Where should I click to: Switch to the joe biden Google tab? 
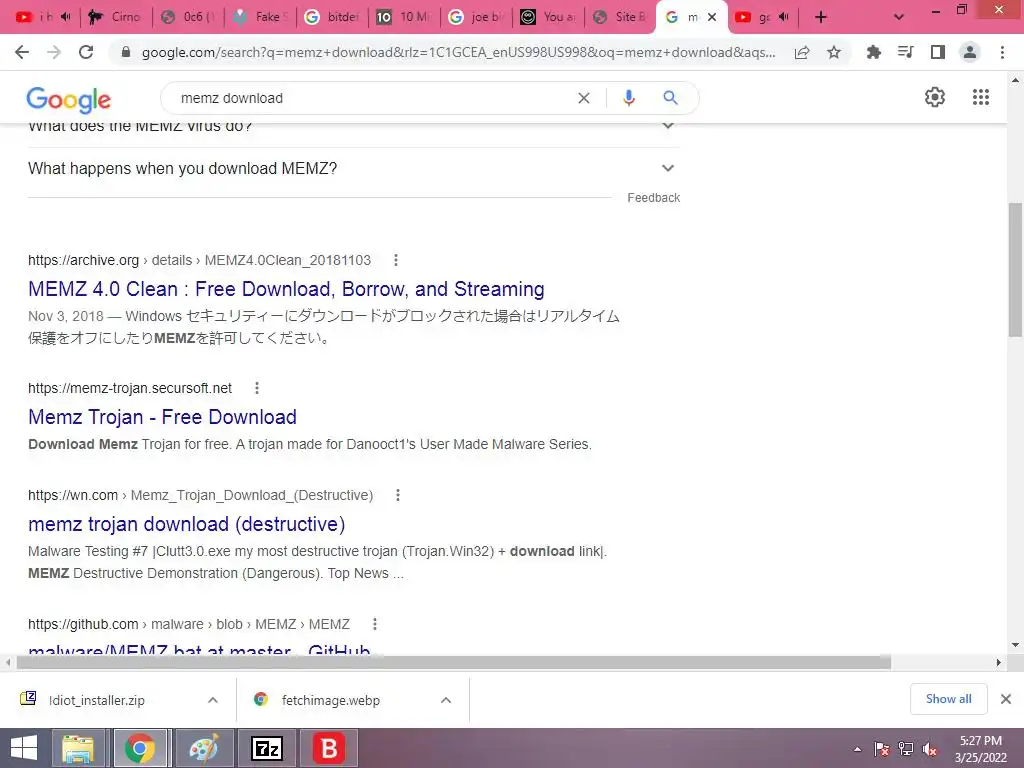pyautogui.click(x=475, y=17)
